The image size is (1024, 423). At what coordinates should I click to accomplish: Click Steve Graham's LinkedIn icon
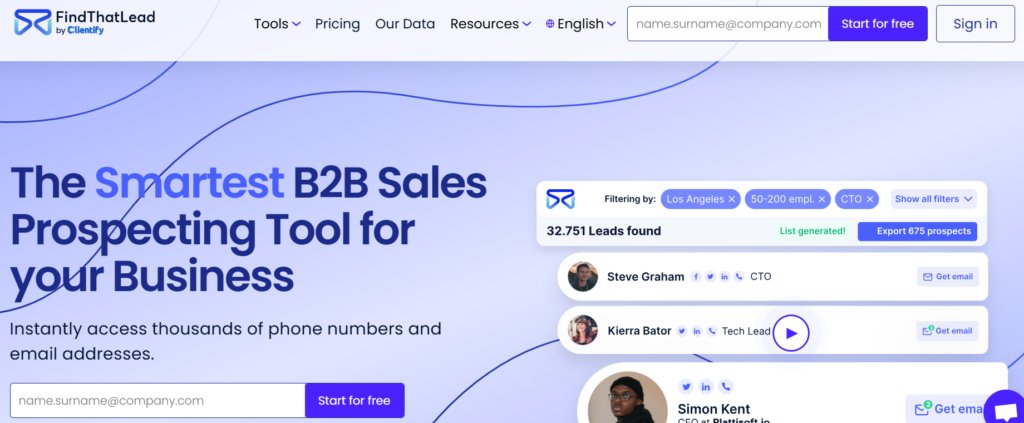click(x=724, y=277)
